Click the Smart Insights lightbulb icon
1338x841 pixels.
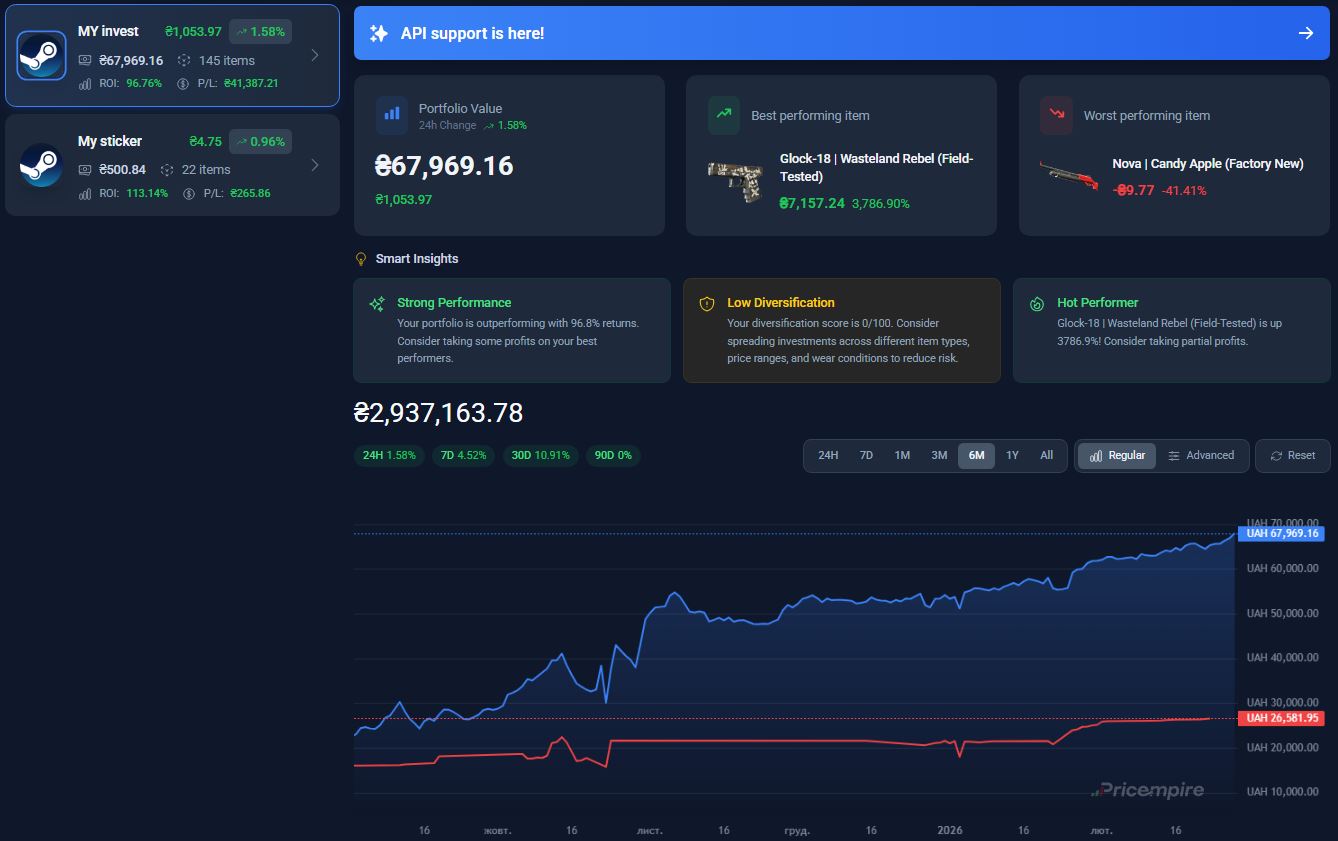pyautogui.click(x=362, y=259)
